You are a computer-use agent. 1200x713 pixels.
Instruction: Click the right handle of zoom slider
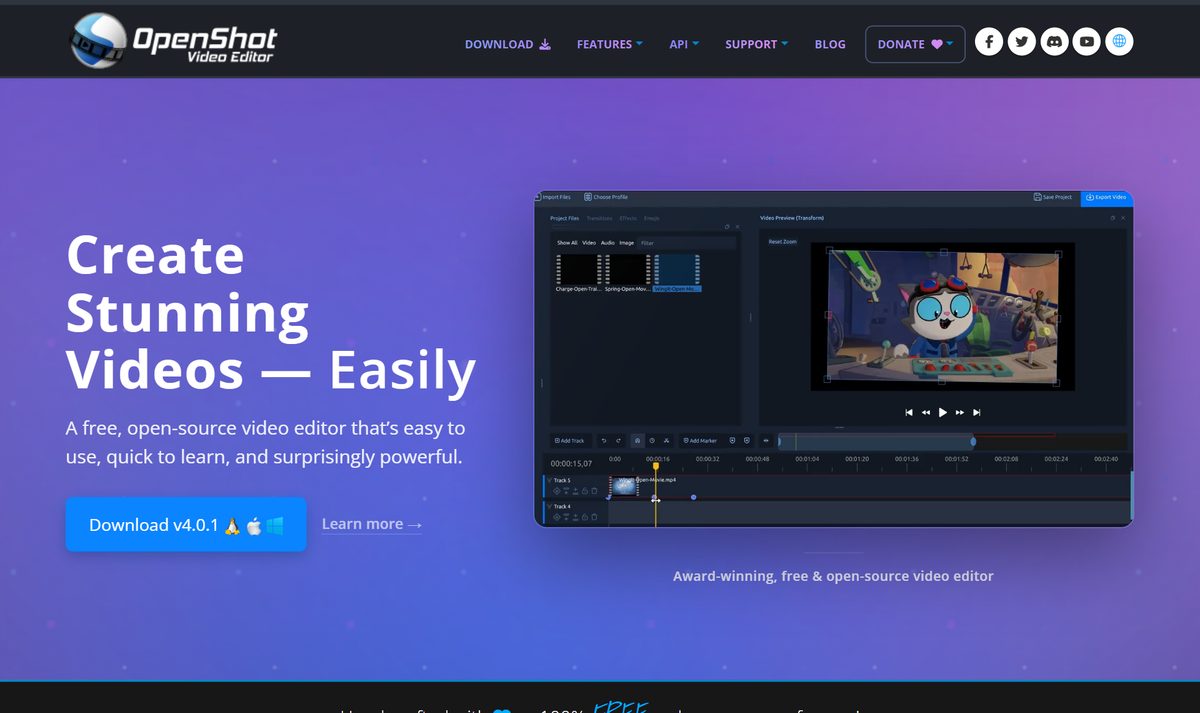click(x=973, y=441)
